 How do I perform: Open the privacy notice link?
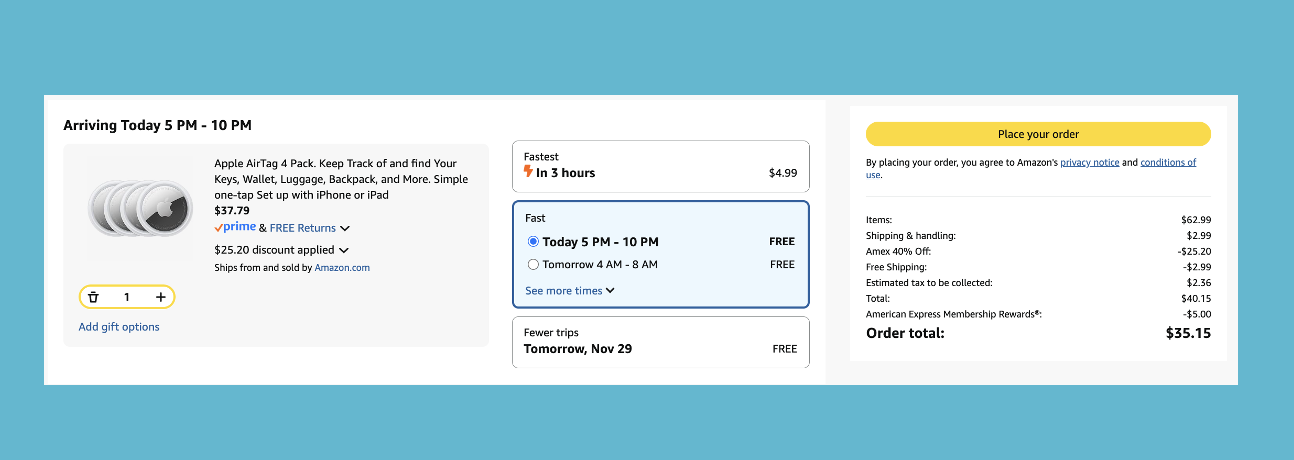coord(1090,162)
